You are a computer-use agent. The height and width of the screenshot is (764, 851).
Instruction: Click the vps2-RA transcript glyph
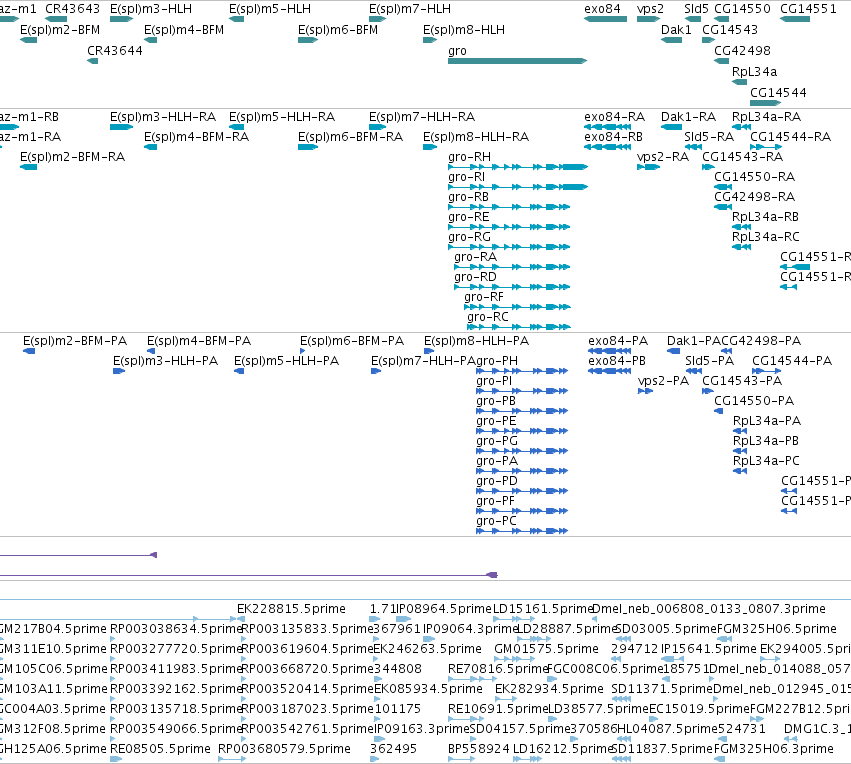(649, 167)
